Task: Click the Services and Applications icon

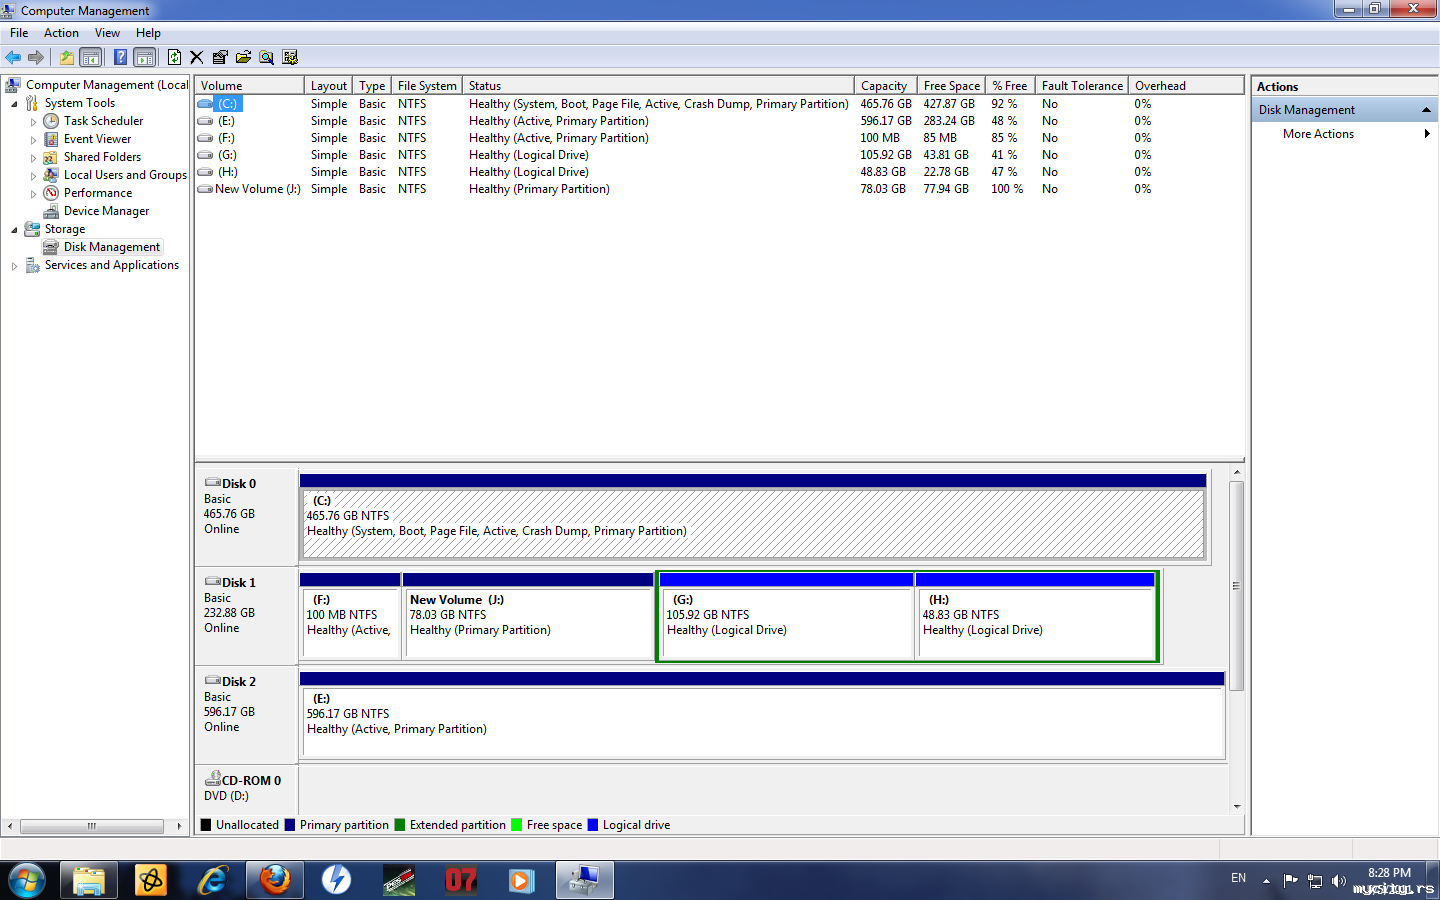Action: coord(32,265)
